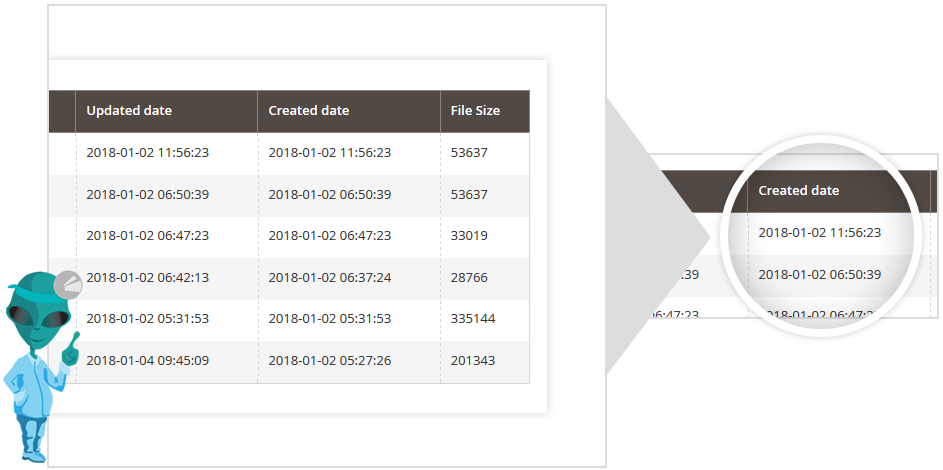Sort by the File Size column header
This screenshot has width=943, height=470.
point(475,111)
